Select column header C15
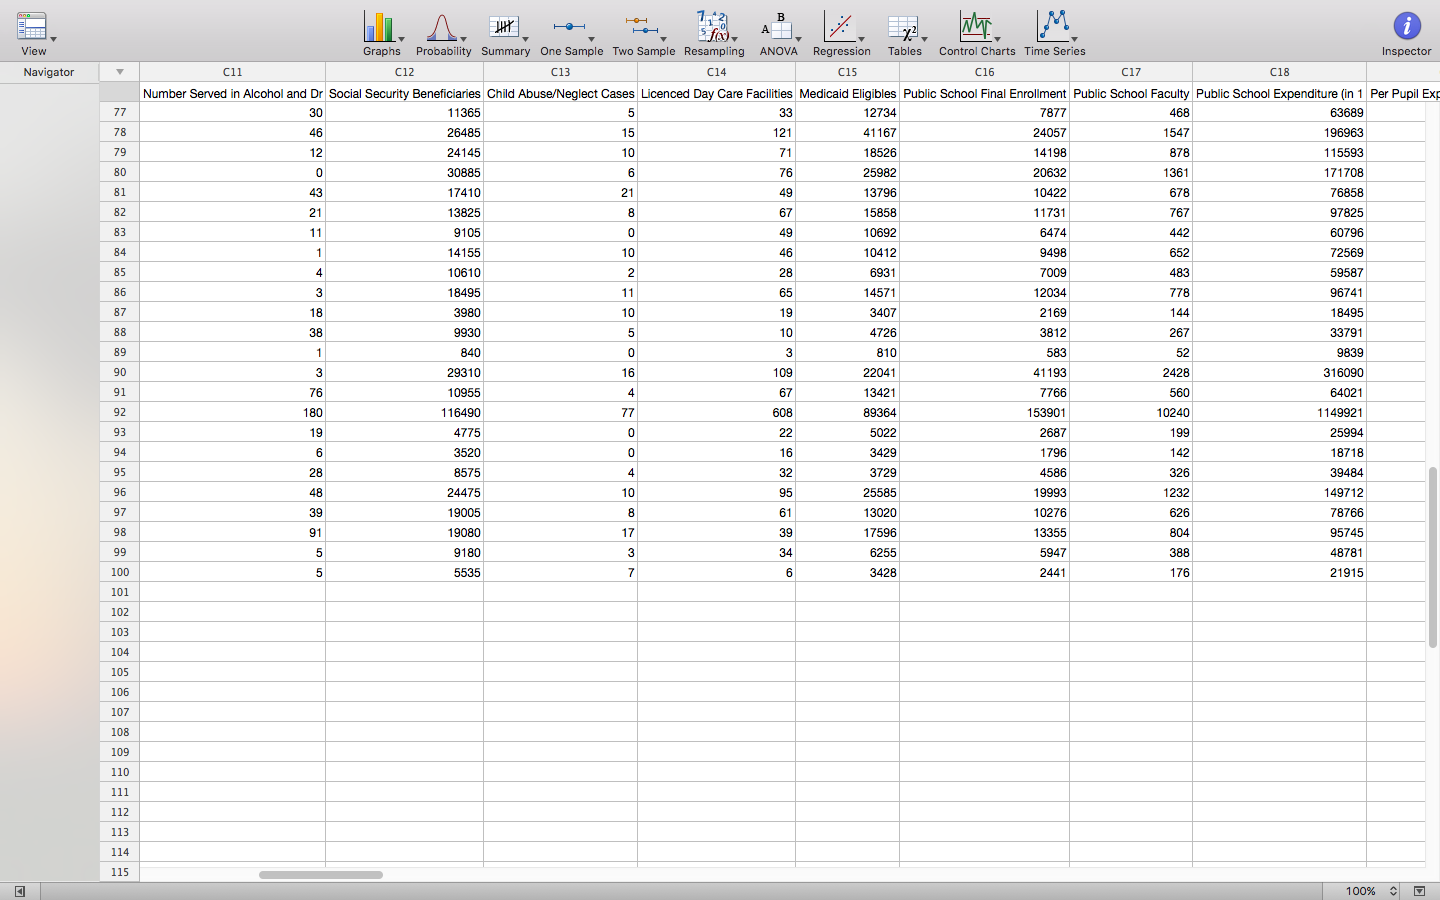 point(847,72)
